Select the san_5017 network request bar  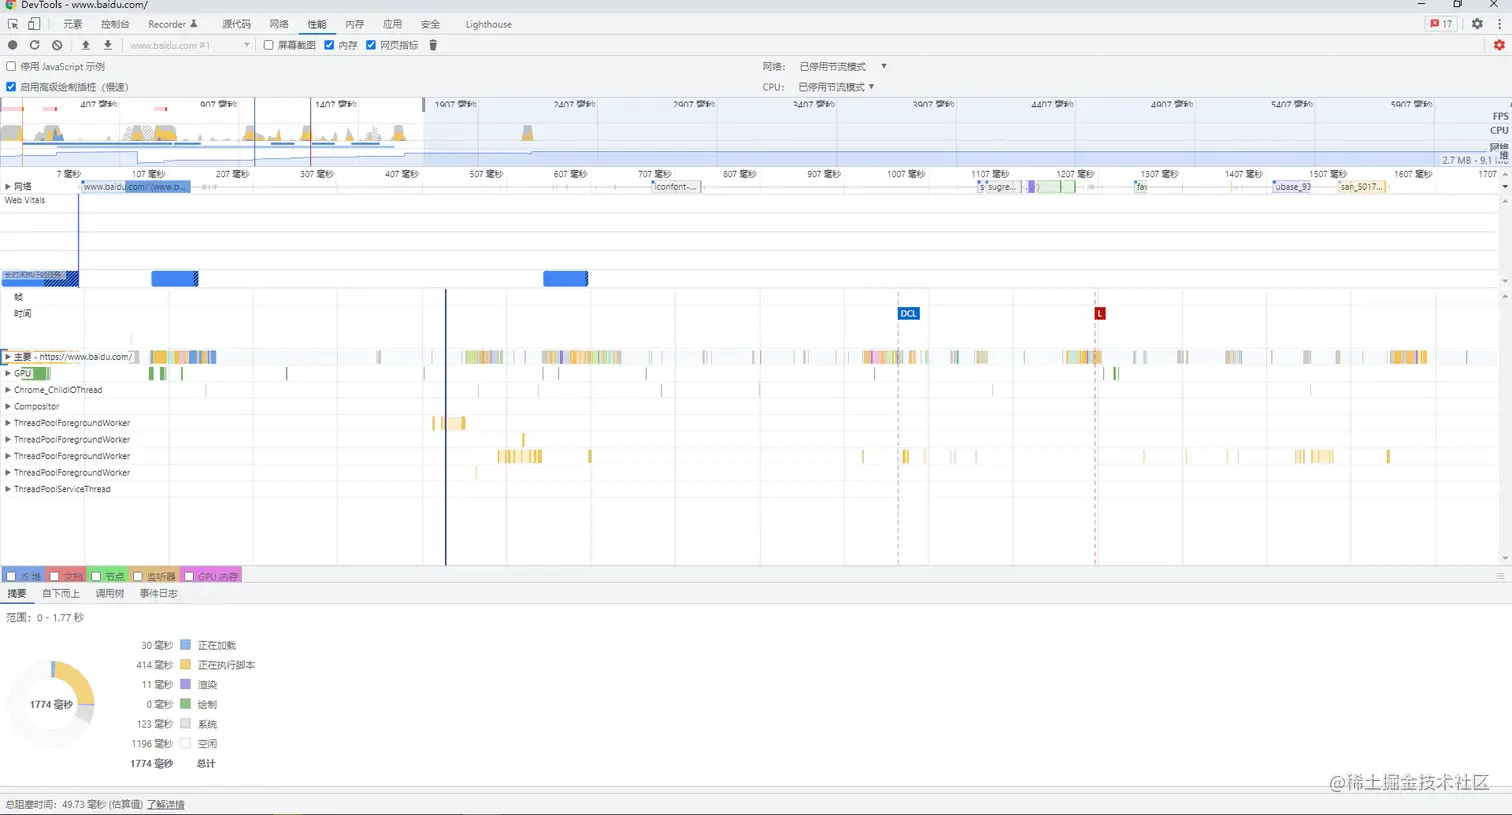pos(1362,187)
